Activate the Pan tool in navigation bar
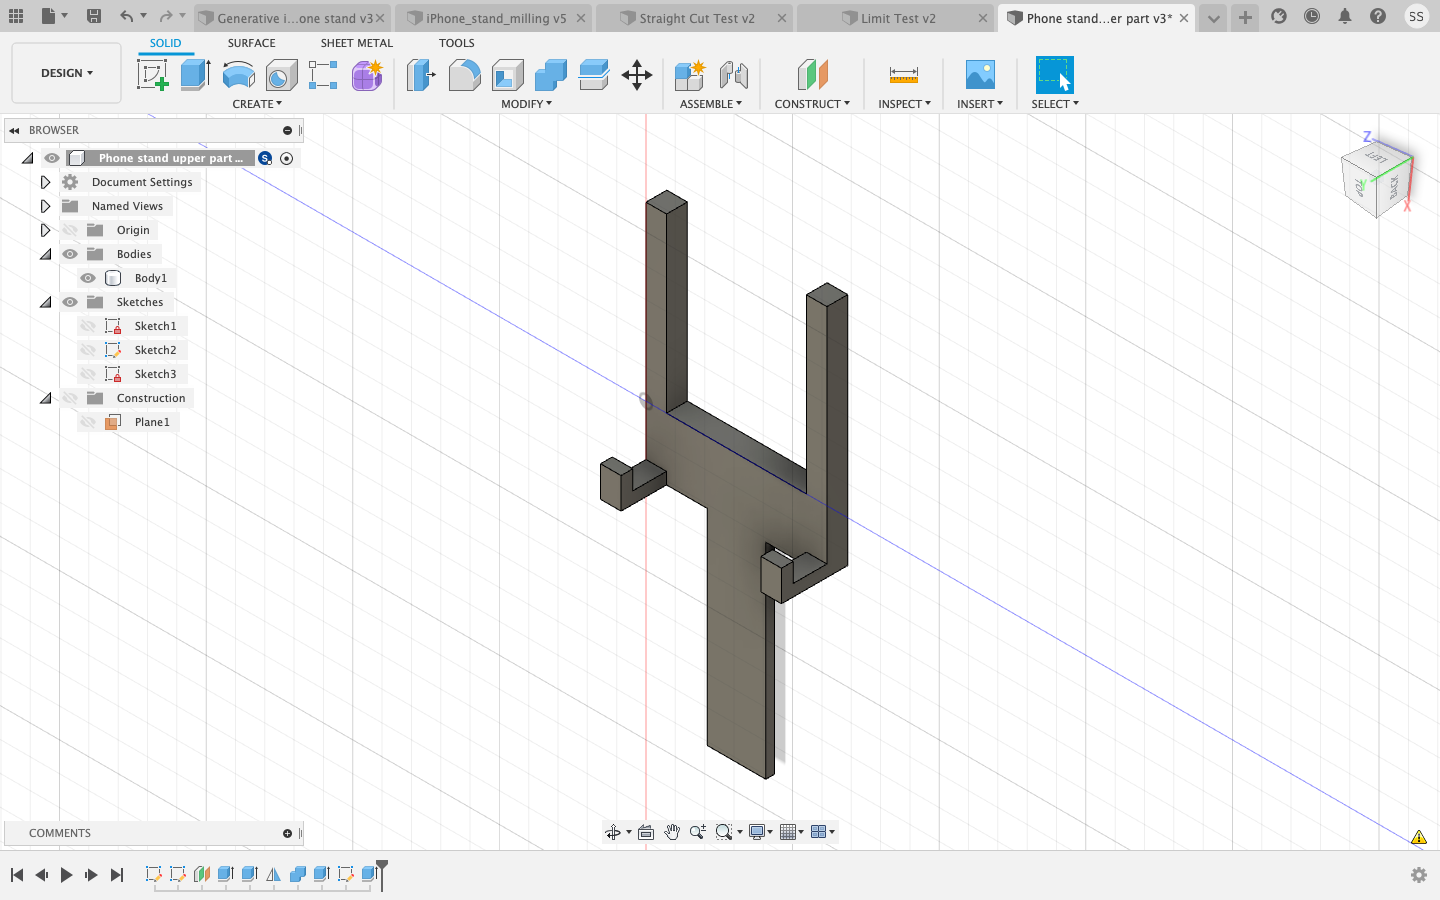This screenshot has width=1440, height=900. pyautogui.click(x=672, y=831)
